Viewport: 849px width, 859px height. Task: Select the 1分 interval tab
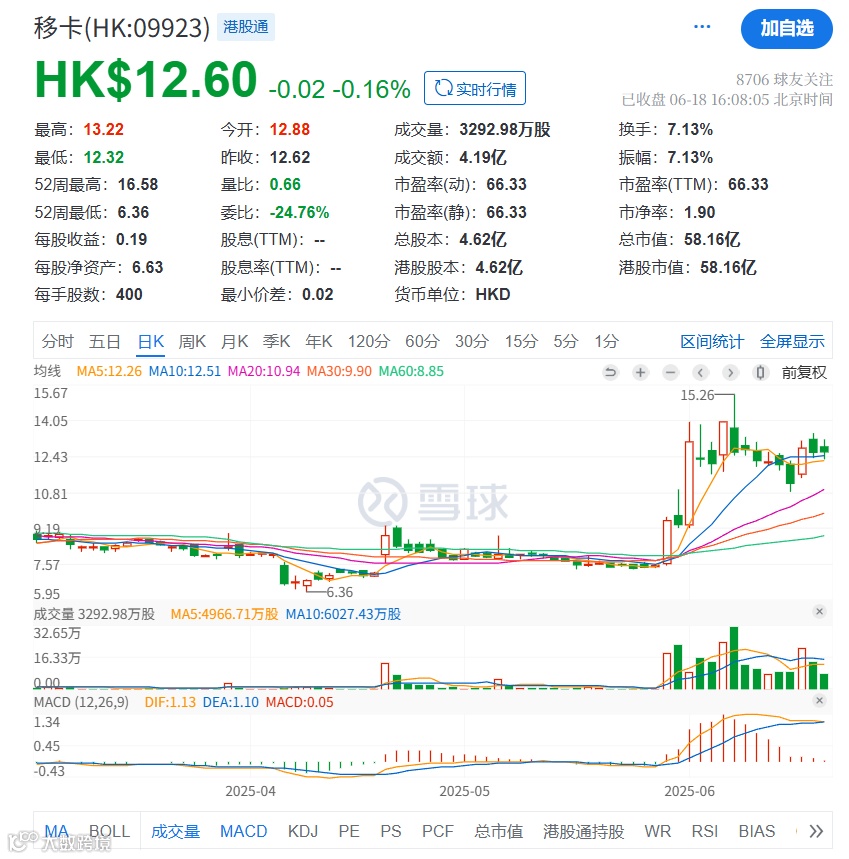point(607,341)
